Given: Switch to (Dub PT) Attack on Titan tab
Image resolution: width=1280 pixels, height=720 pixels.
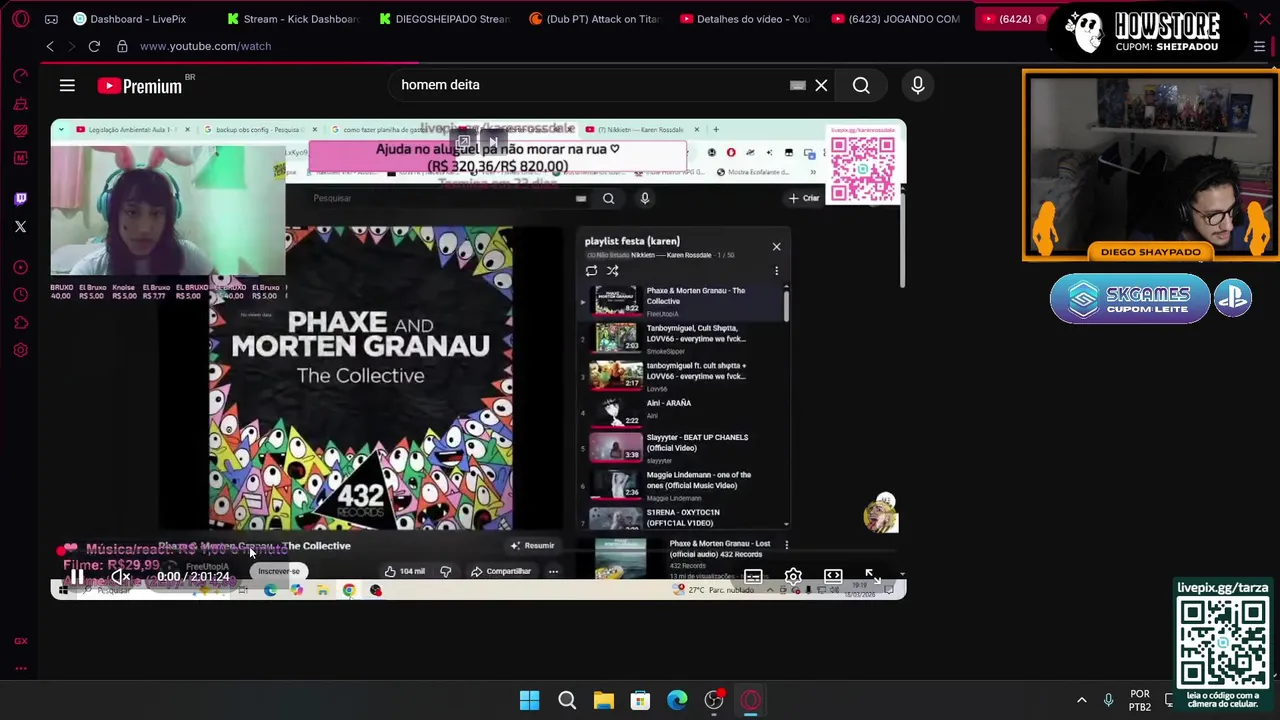Looking at the screenshot, I should click(597, 19).
